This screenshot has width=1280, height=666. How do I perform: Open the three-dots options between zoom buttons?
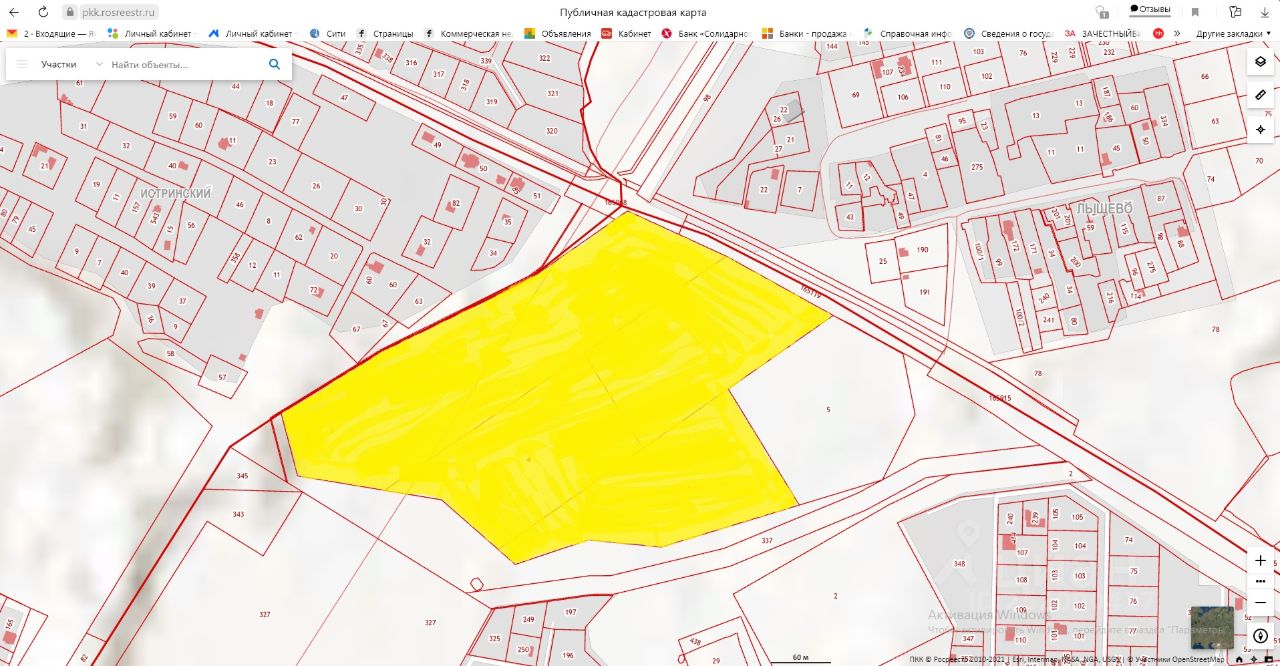click(x=1260, y=581)
